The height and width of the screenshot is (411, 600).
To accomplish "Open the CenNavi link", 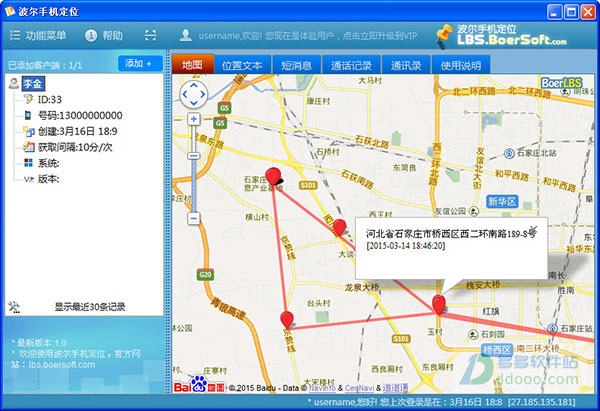I will pos(359,388).
